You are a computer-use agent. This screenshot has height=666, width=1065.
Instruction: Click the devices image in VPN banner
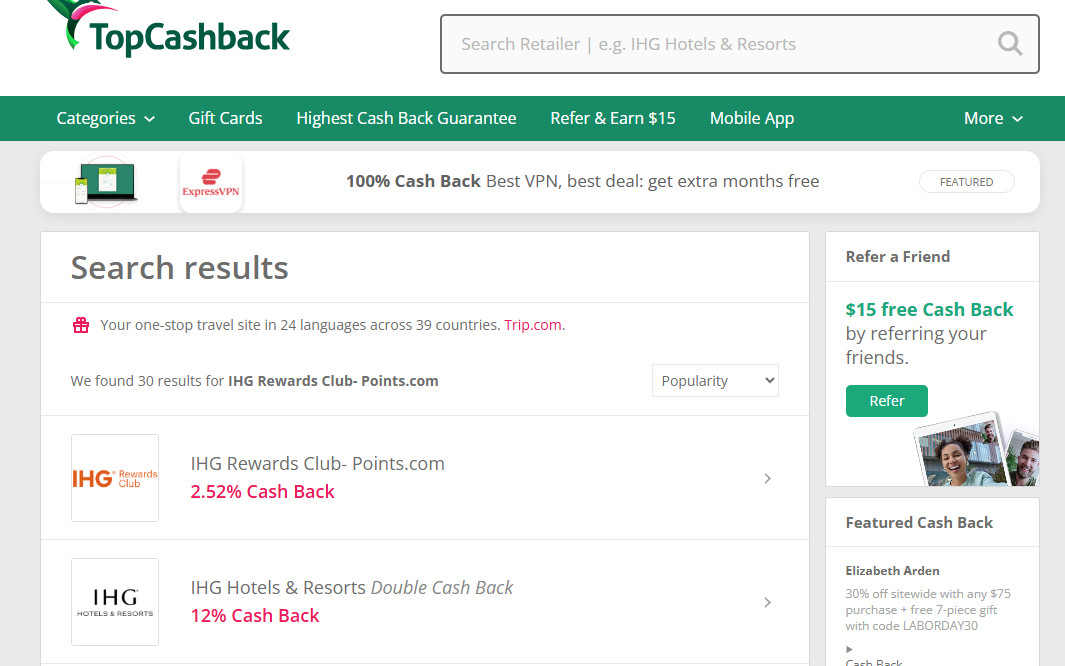click(x=107, y=183)
